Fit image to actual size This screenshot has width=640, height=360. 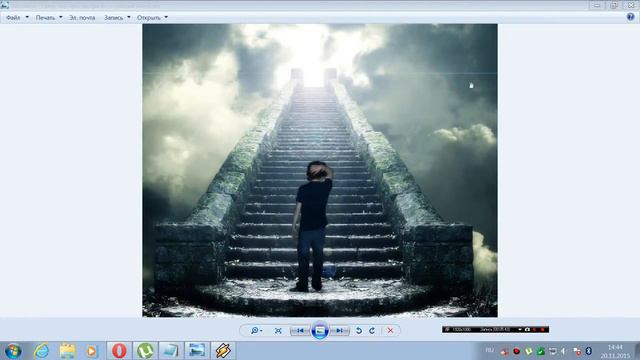[x=278, y=331]
